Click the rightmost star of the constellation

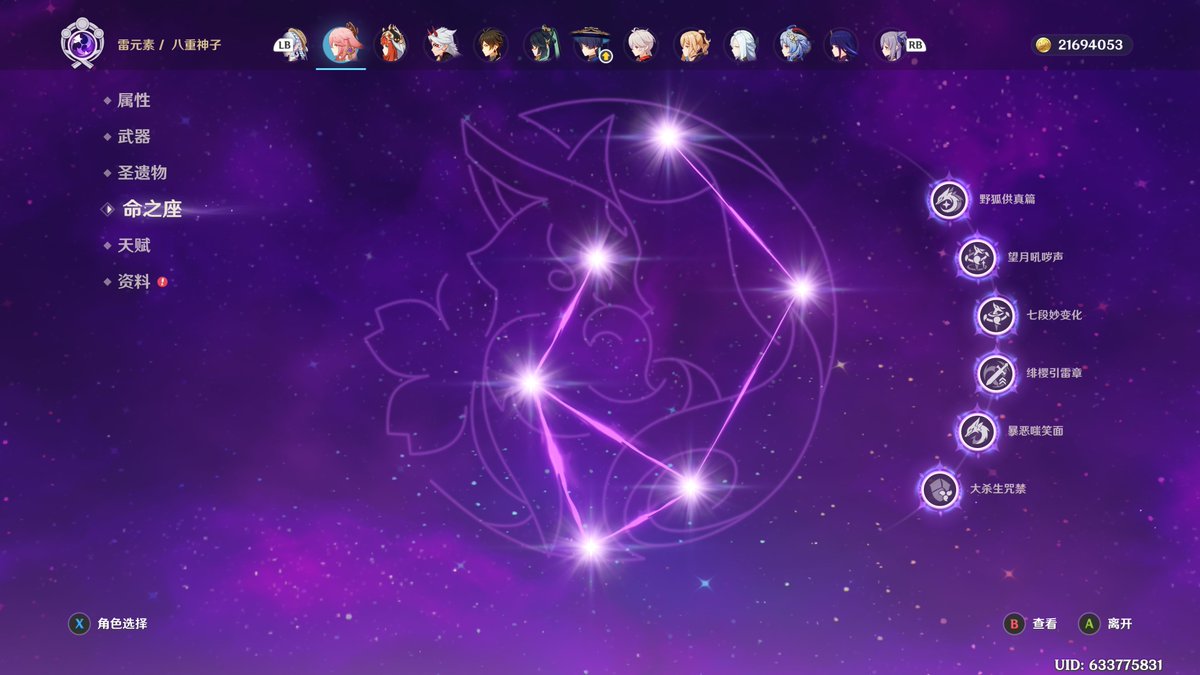click(801, 289)
